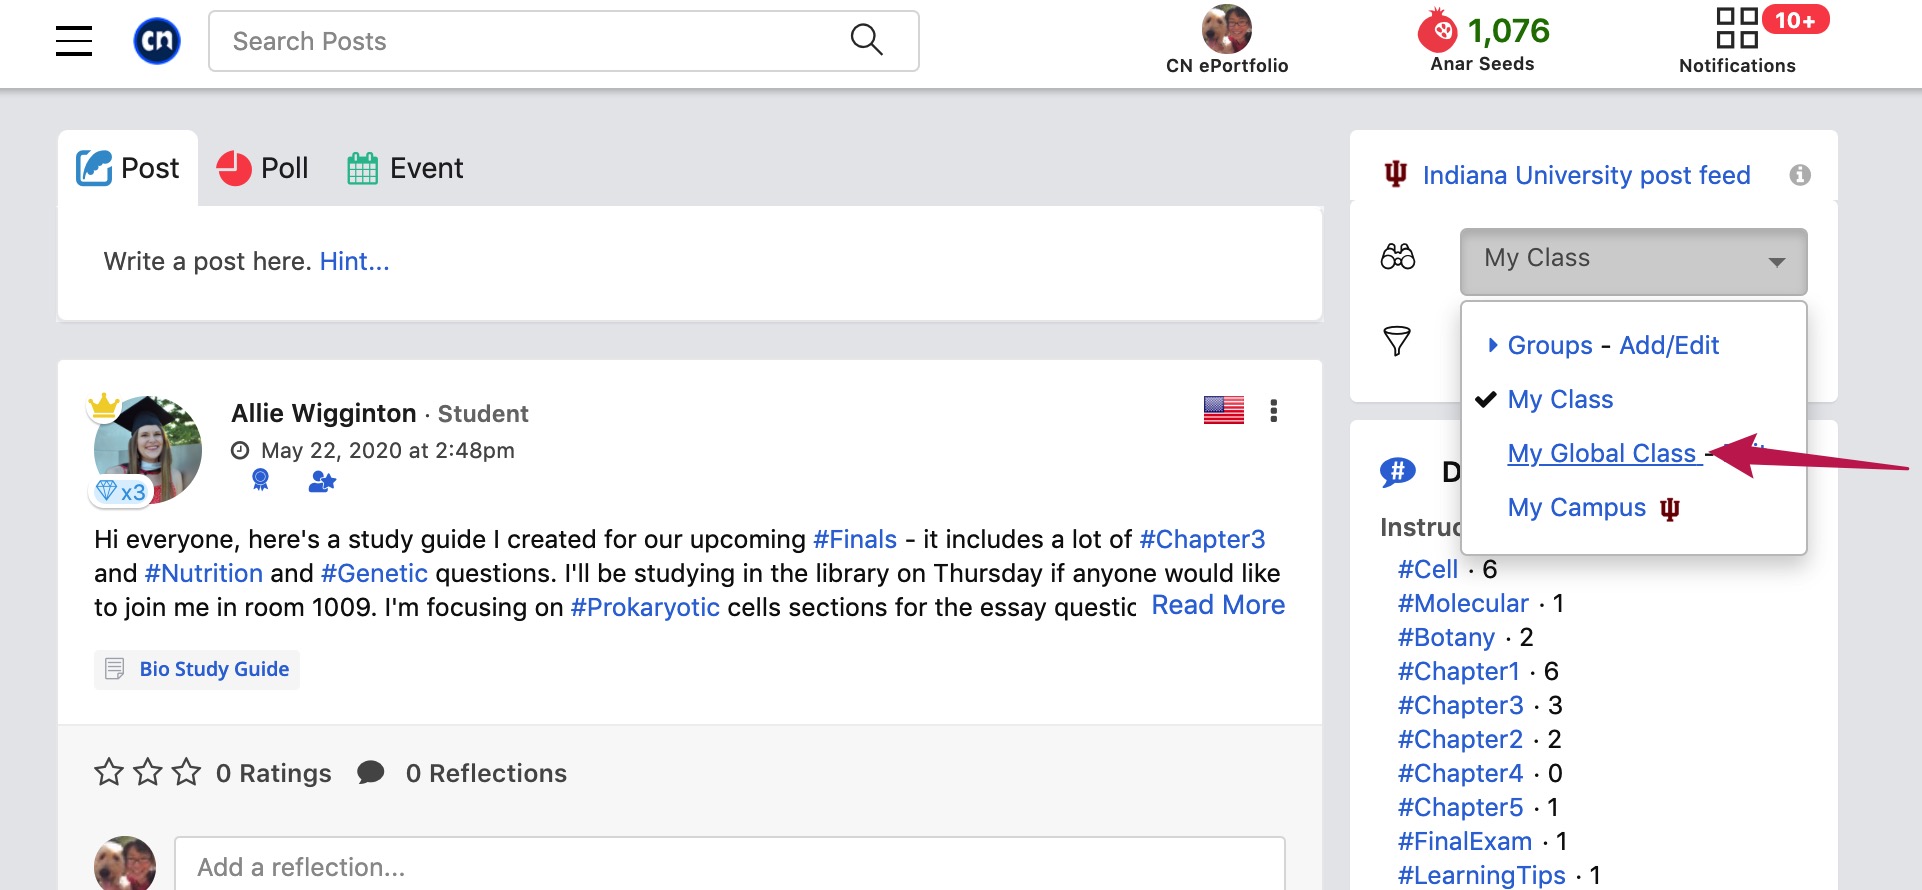Click the Anar Seeds pomegranate icon
Image resolution: width=1922 pixels, height=890 pixels.
[x=1438, y=31]
